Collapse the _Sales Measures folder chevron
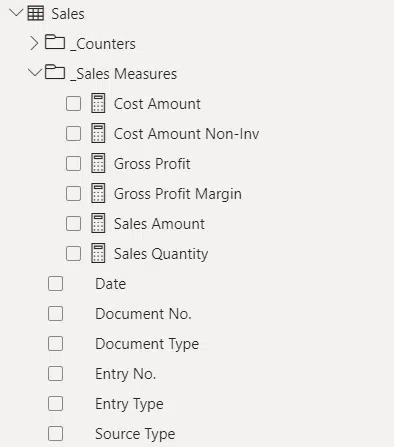This screenshot has height=447, width=394. (35, 72)
